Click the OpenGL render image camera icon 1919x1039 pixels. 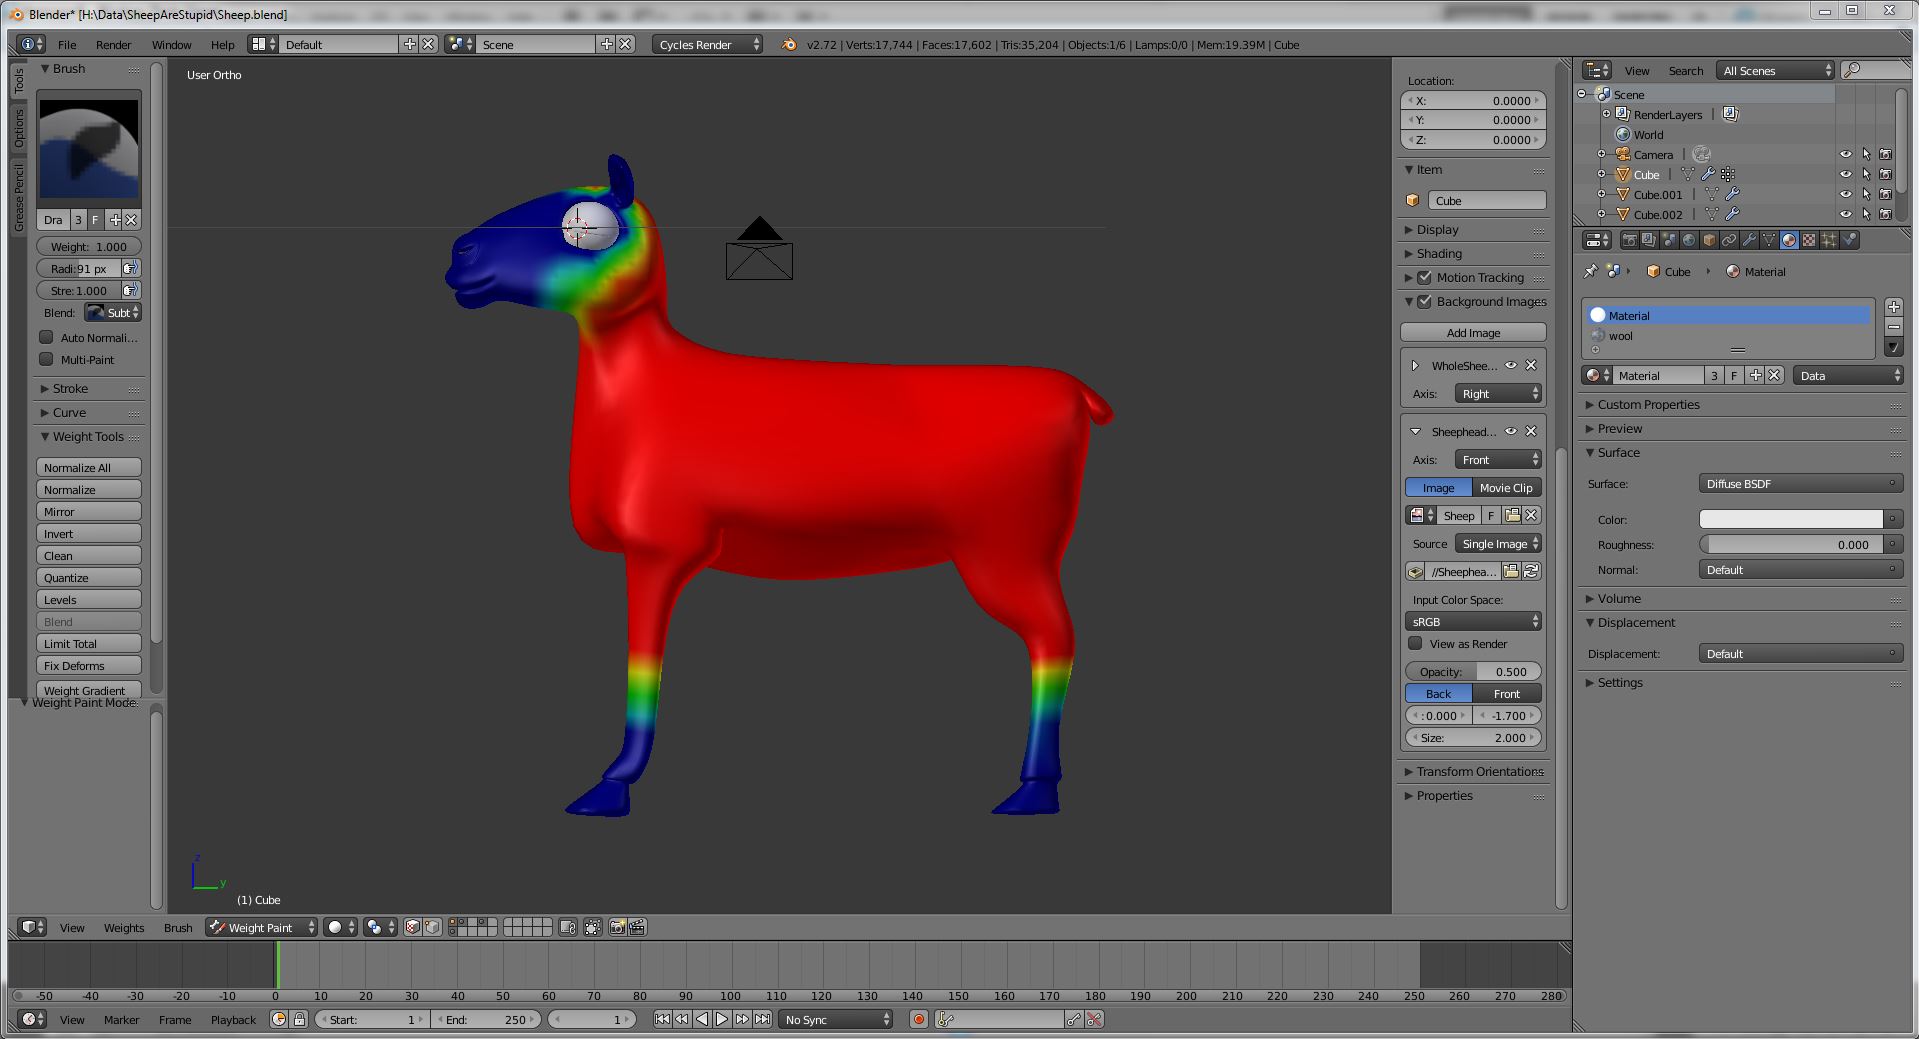[617, 927]
